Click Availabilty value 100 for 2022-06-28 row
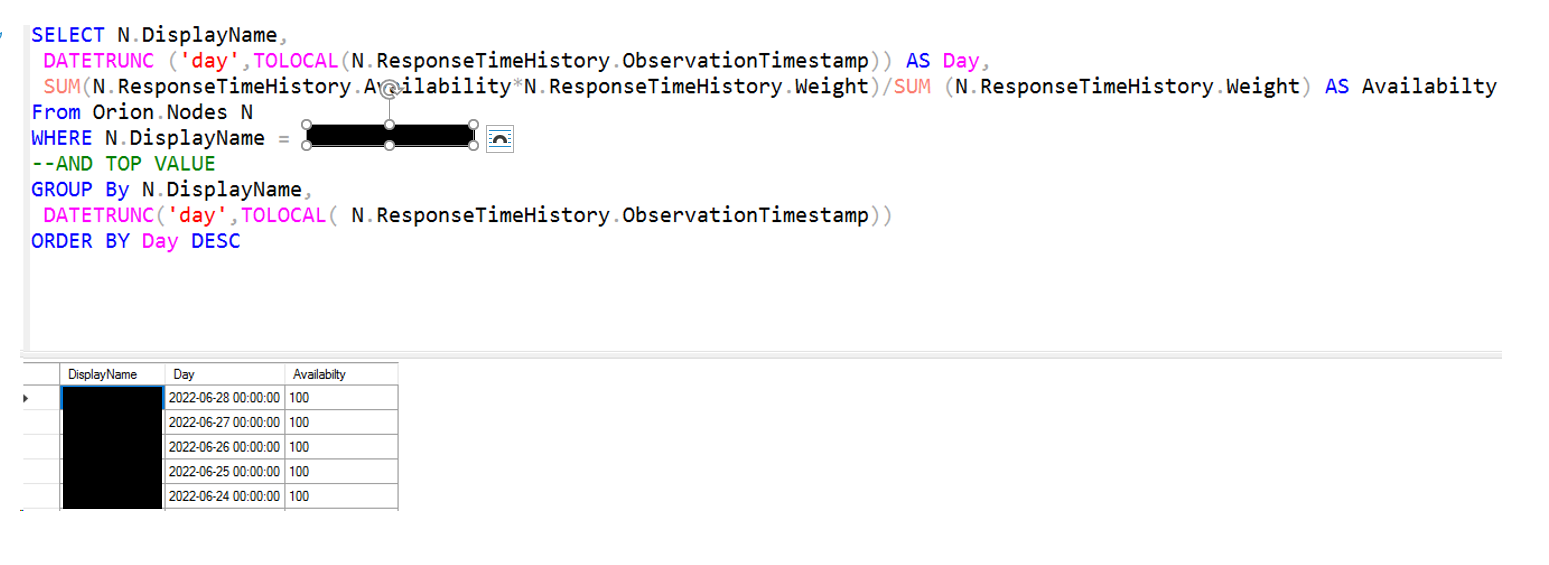The height and width of the screenshot is (565, 1549). coord(341,398)
